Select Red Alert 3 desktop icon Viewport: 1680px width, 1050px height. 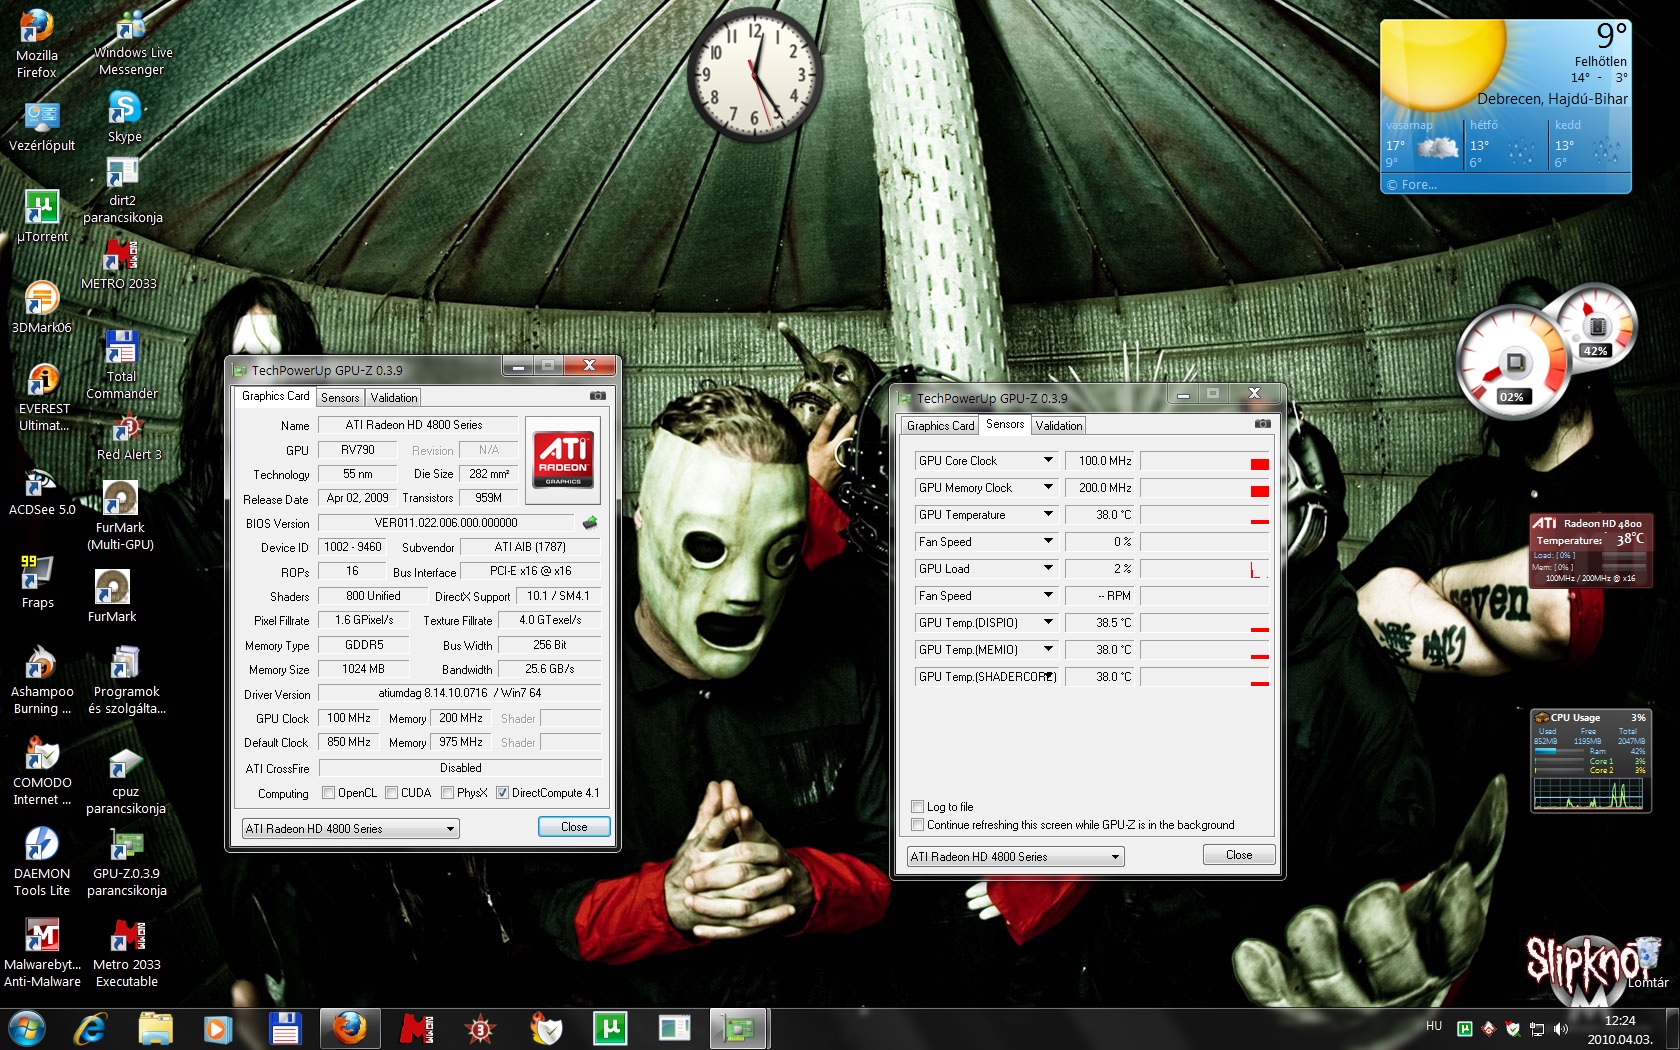128,438
